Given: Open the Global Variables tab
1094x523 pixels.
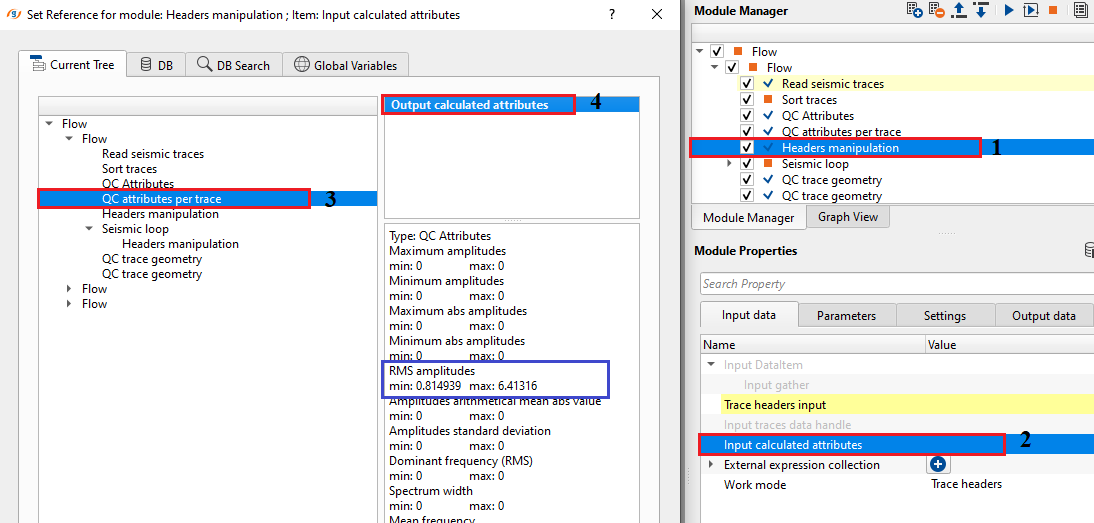Looking at the screenshot, I should point(345,65).
